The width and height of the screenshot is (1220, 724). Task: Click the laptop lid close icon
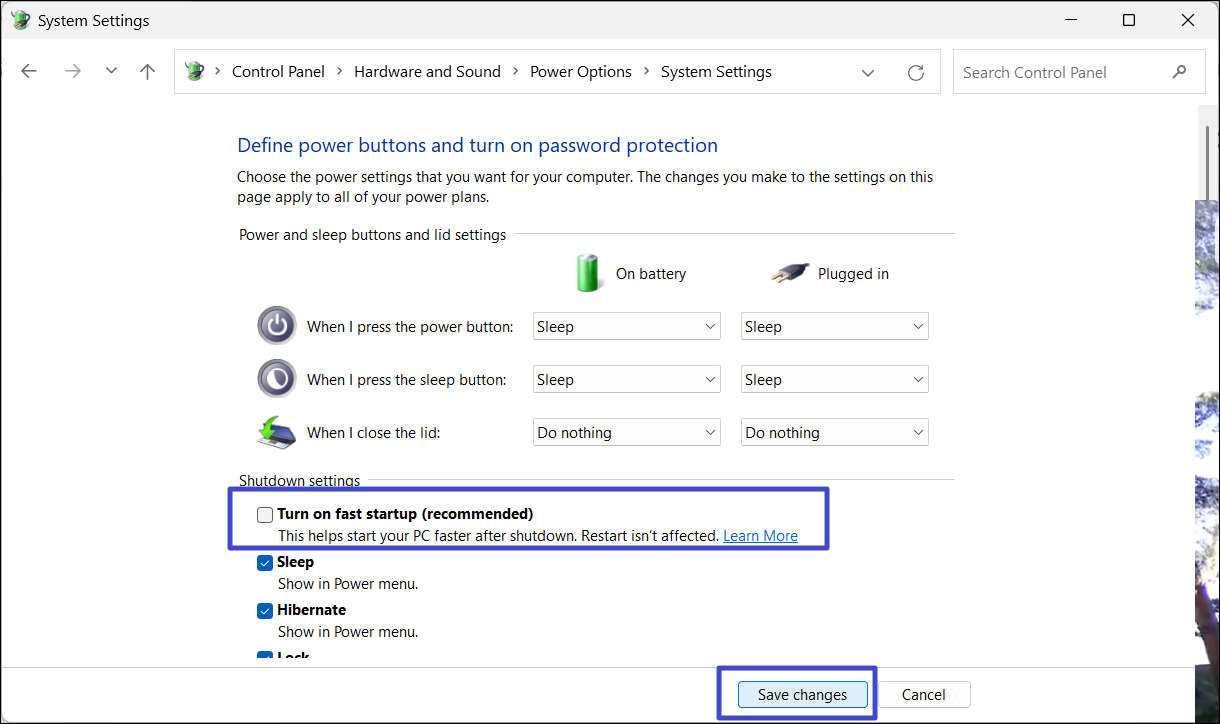pos(277,432)
